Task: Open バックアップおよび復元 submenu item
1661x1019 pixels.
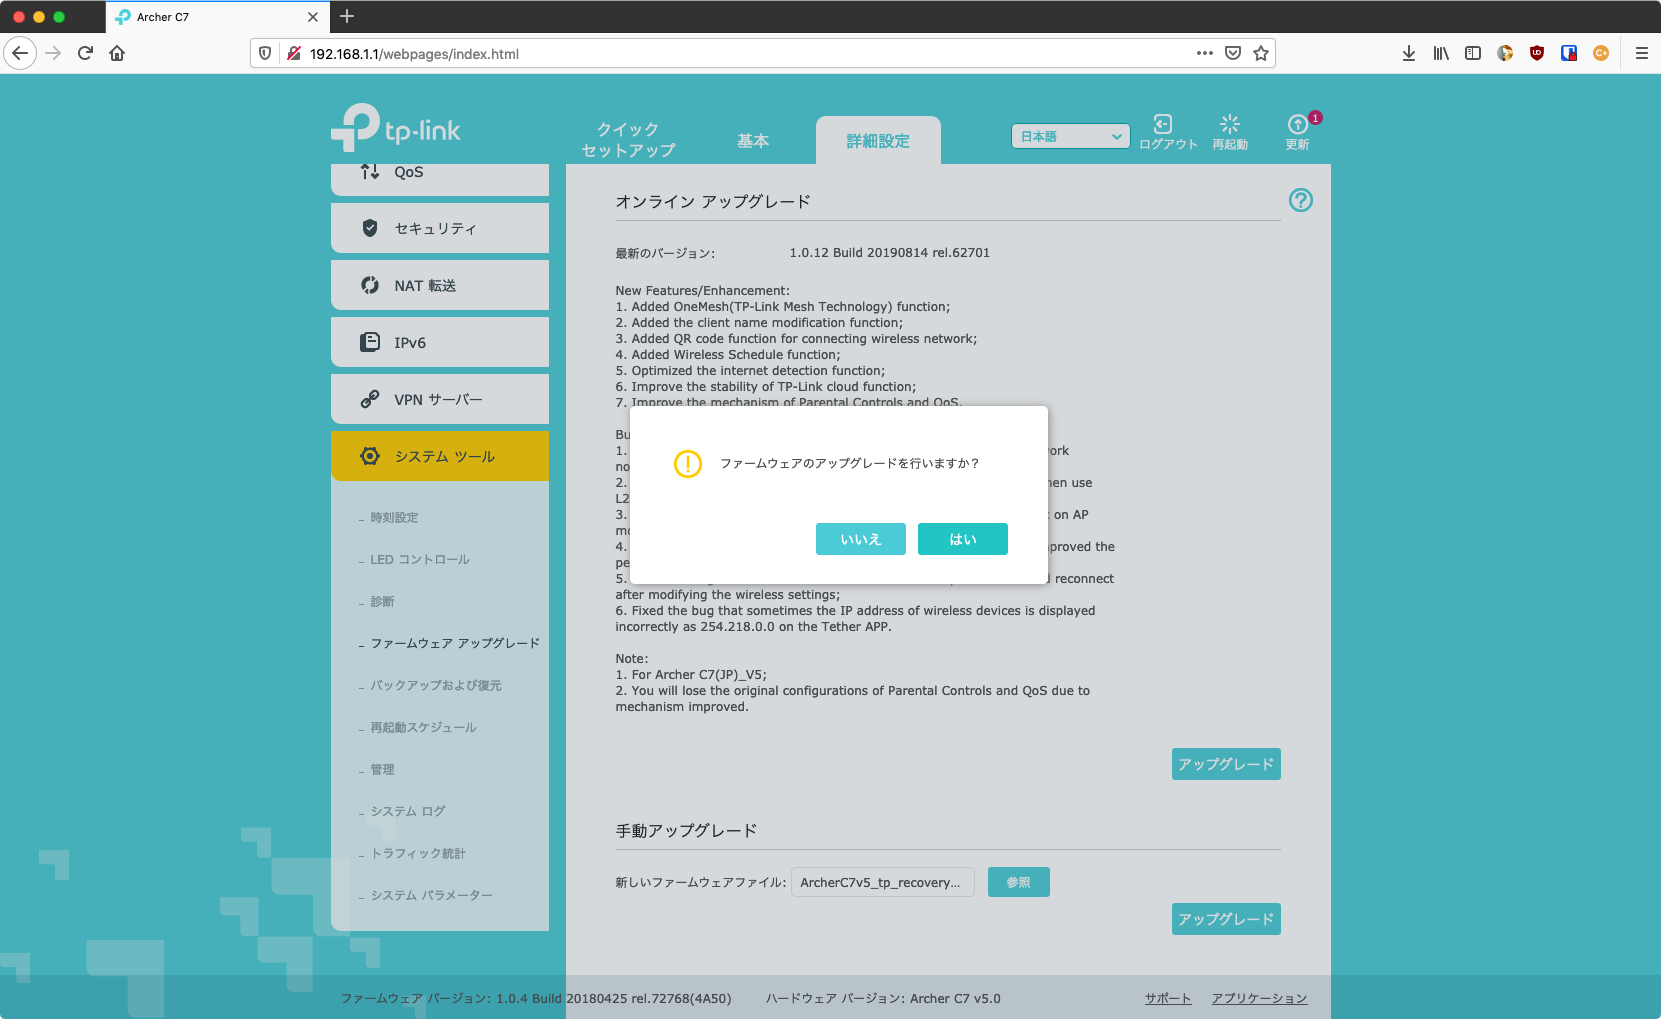Action: click(436, 686)
